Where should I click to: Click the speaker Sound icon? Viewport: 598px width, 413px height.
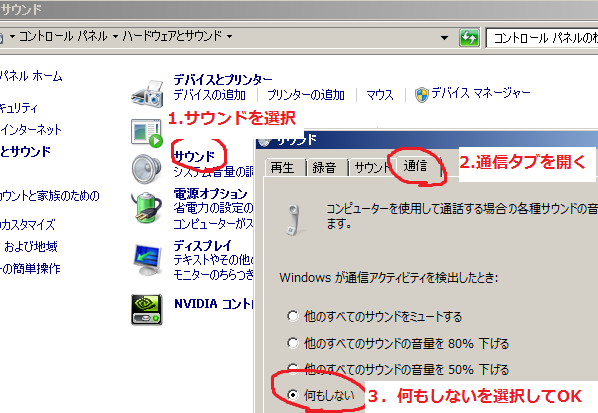point(147,169)
